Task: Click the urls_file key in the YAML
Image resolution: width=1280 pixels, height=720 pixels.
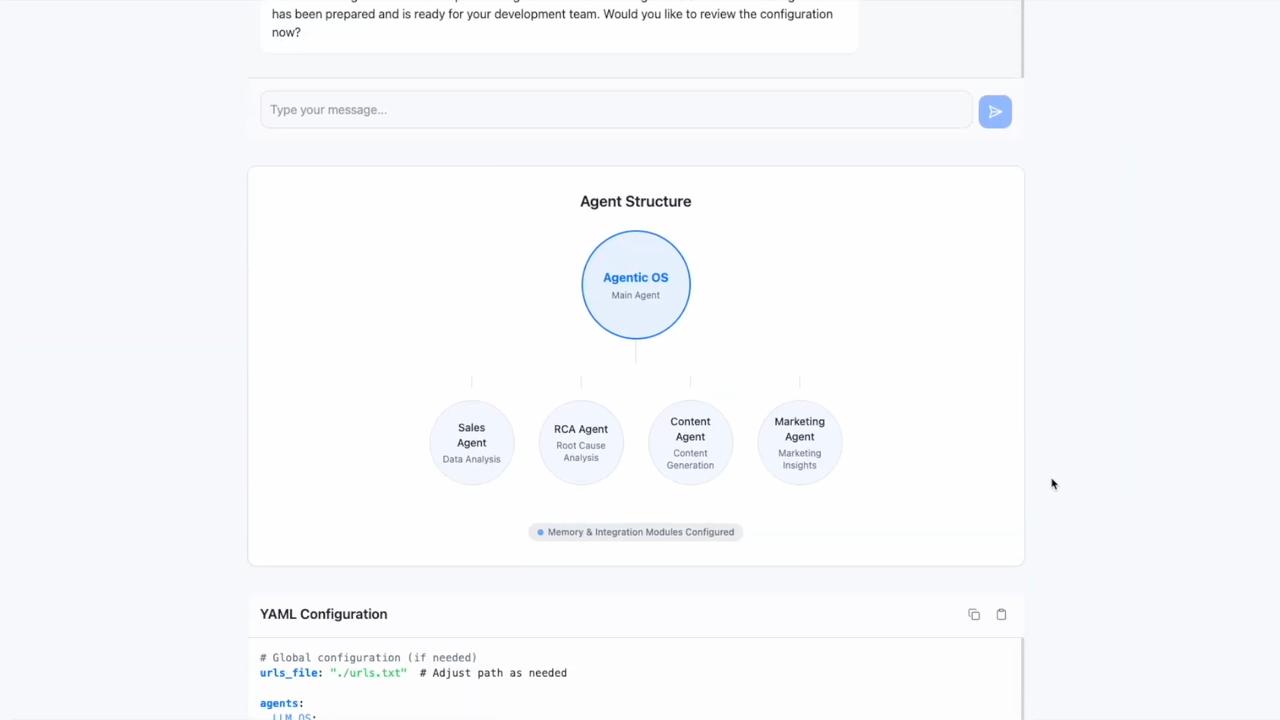Action: [291, 673]
